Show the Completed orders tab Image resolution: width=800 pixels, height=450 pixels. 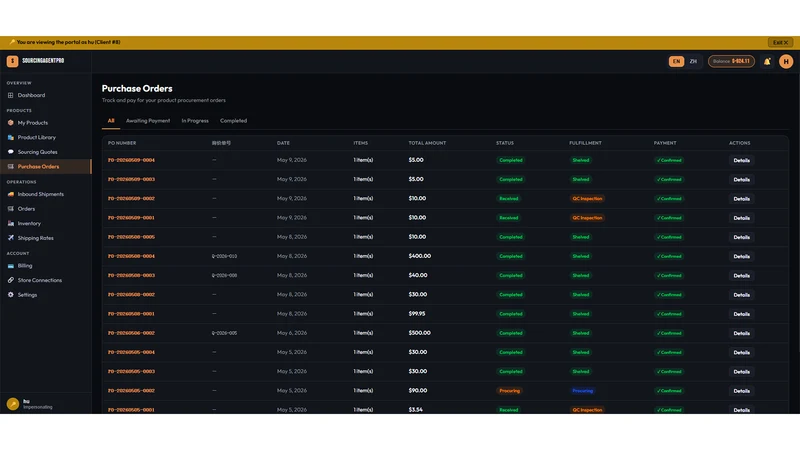[233, 121]
